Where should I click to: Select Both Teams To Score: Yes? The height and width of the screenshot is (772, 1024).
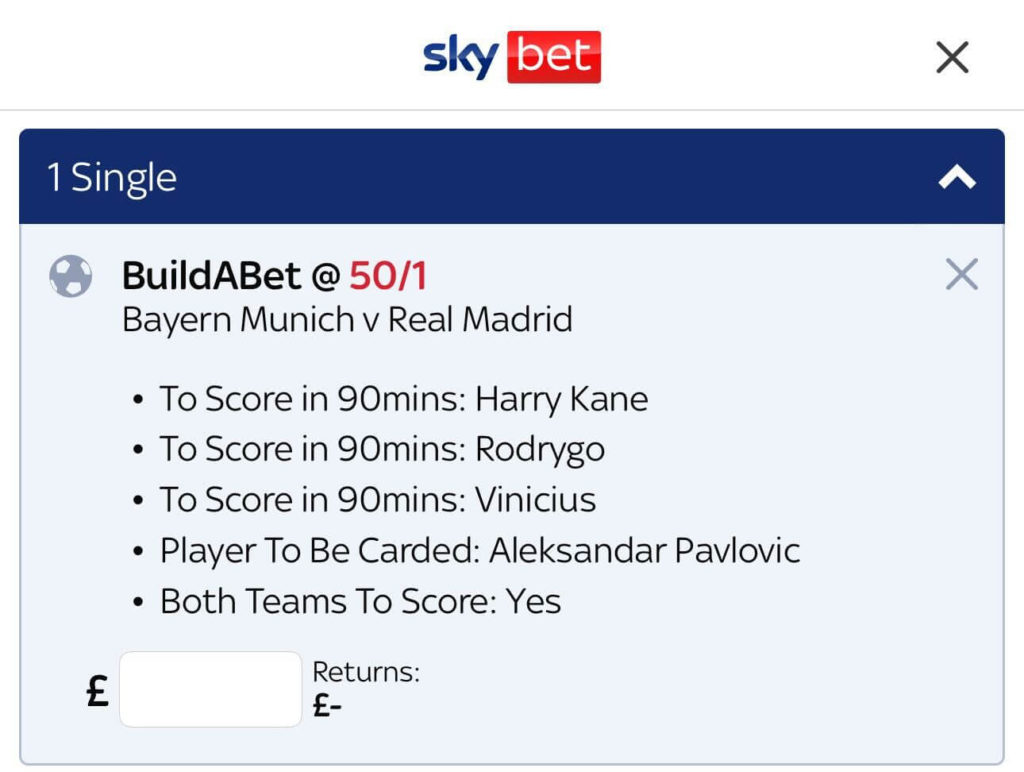360,600
